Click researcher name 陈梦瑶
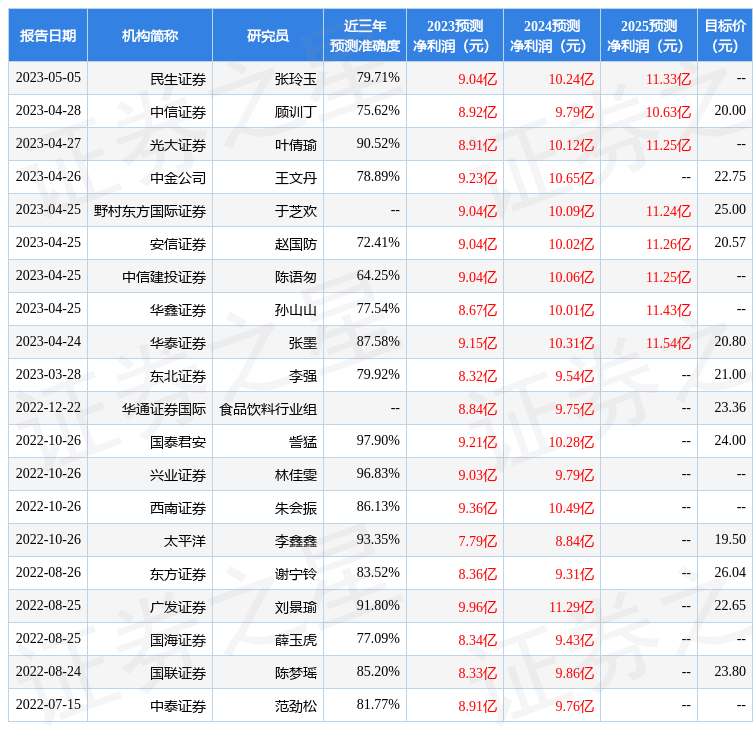 (296, 673)
